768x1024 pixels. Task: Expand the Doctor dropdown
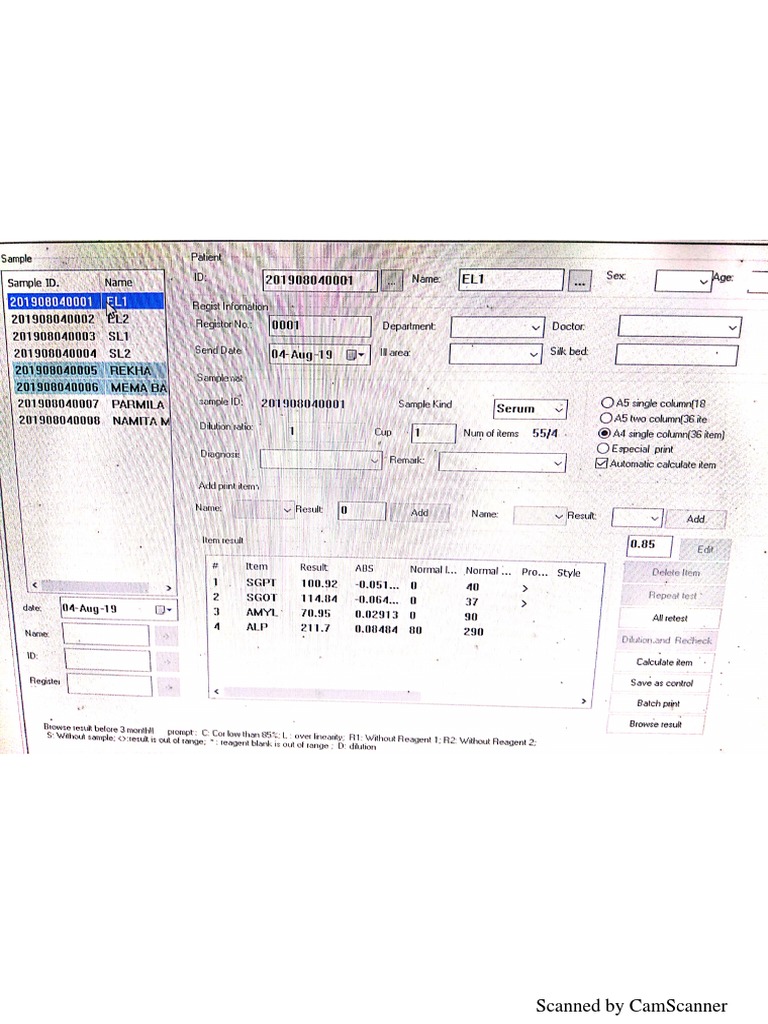click(732, 327)
